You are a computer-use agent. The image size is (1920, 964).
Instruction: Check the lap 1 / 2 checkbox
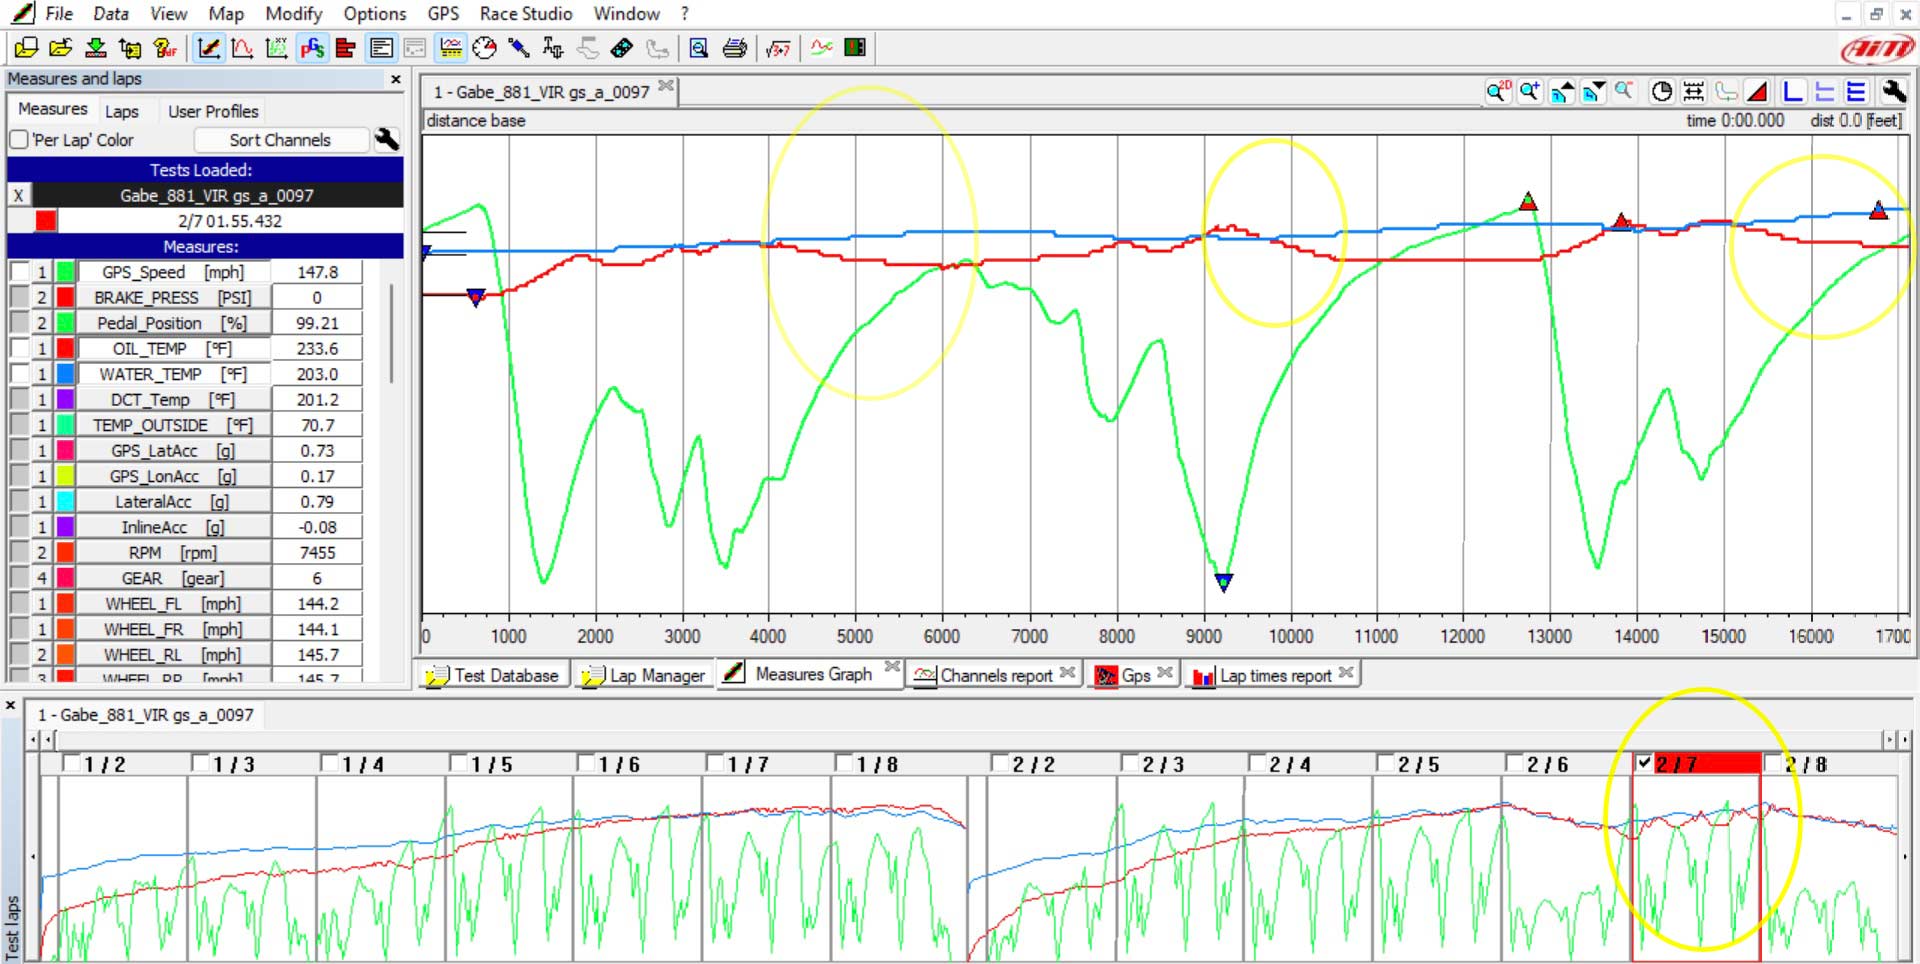point(71,764)
